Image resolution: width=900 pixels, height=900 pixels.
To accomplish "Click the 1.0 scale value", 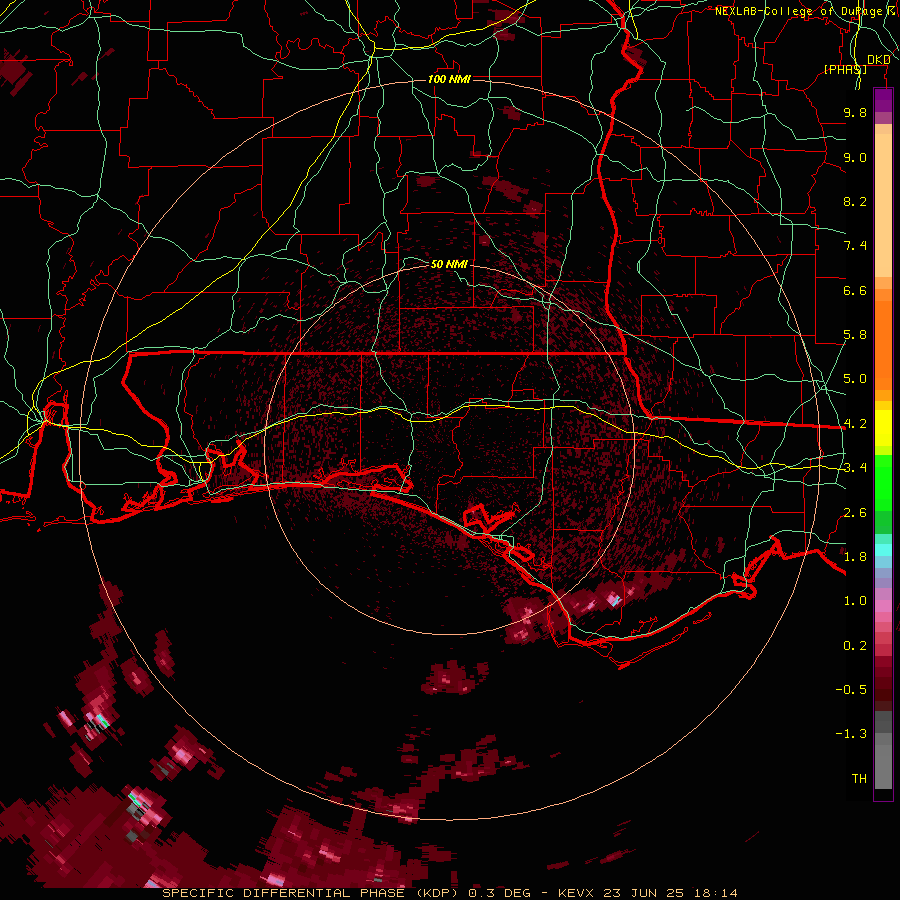I will (855, 601).
